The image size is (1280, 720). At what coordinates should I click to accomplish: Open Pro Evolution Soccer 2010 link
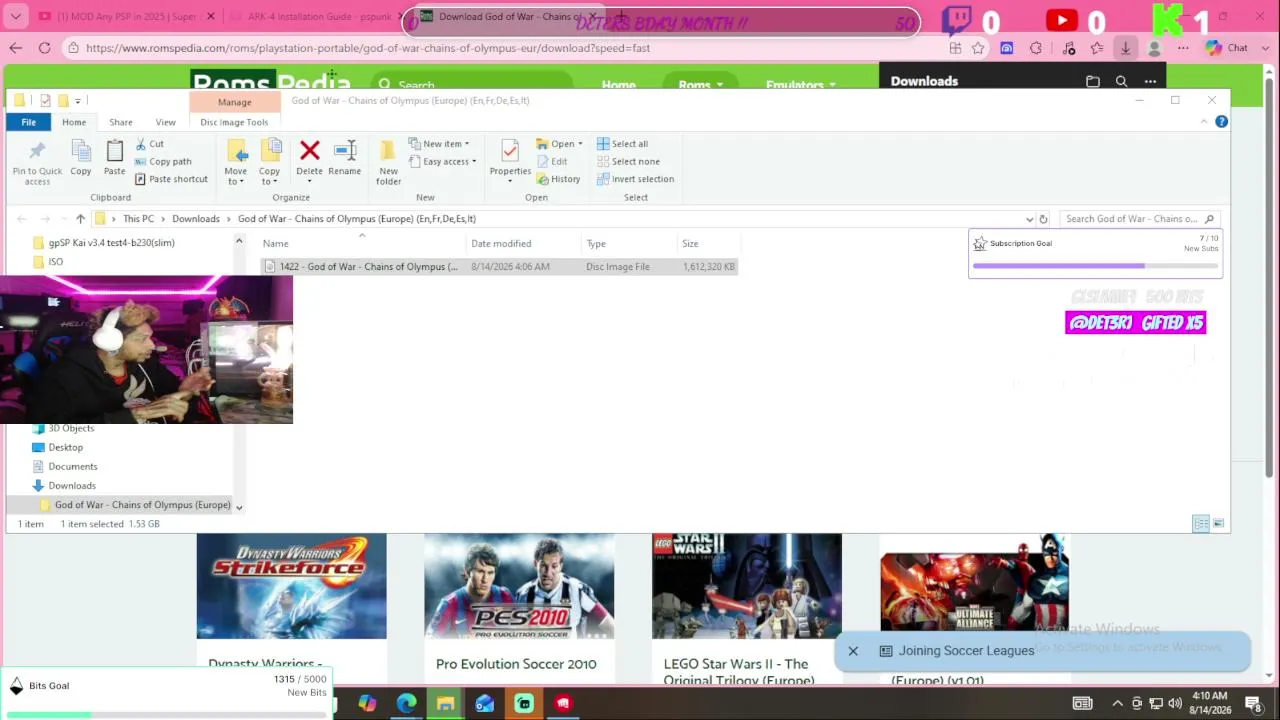[x=516, y=664]
